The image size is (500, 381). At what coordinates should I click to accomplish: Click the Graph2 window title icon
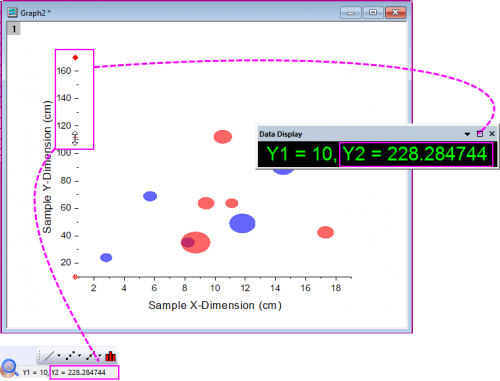pyautogui.click(x=13, y=13)
